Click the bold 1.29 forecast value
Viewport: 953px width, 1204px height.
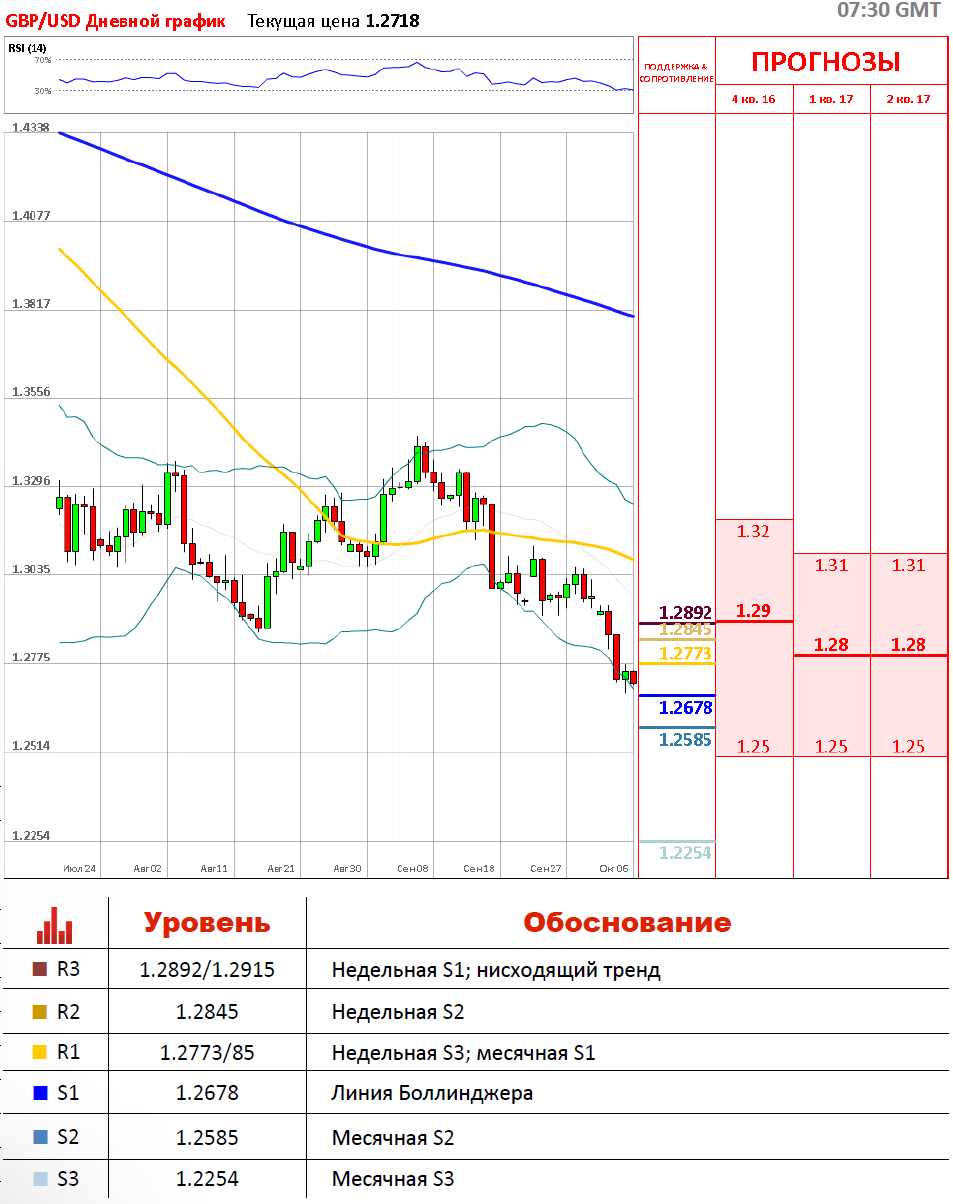754,610
